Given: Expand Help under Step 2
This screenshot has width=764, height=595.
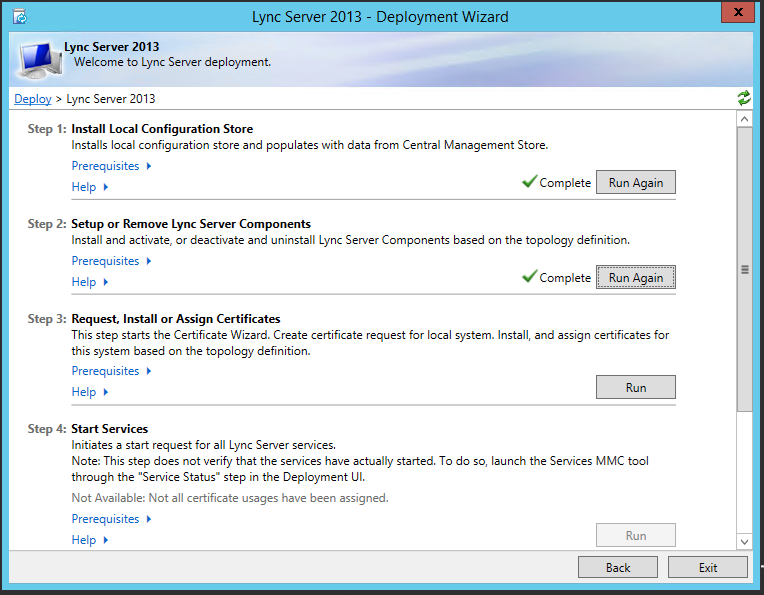Looking at the screenshot, I should pyautogui.click(x=90, y=282).
